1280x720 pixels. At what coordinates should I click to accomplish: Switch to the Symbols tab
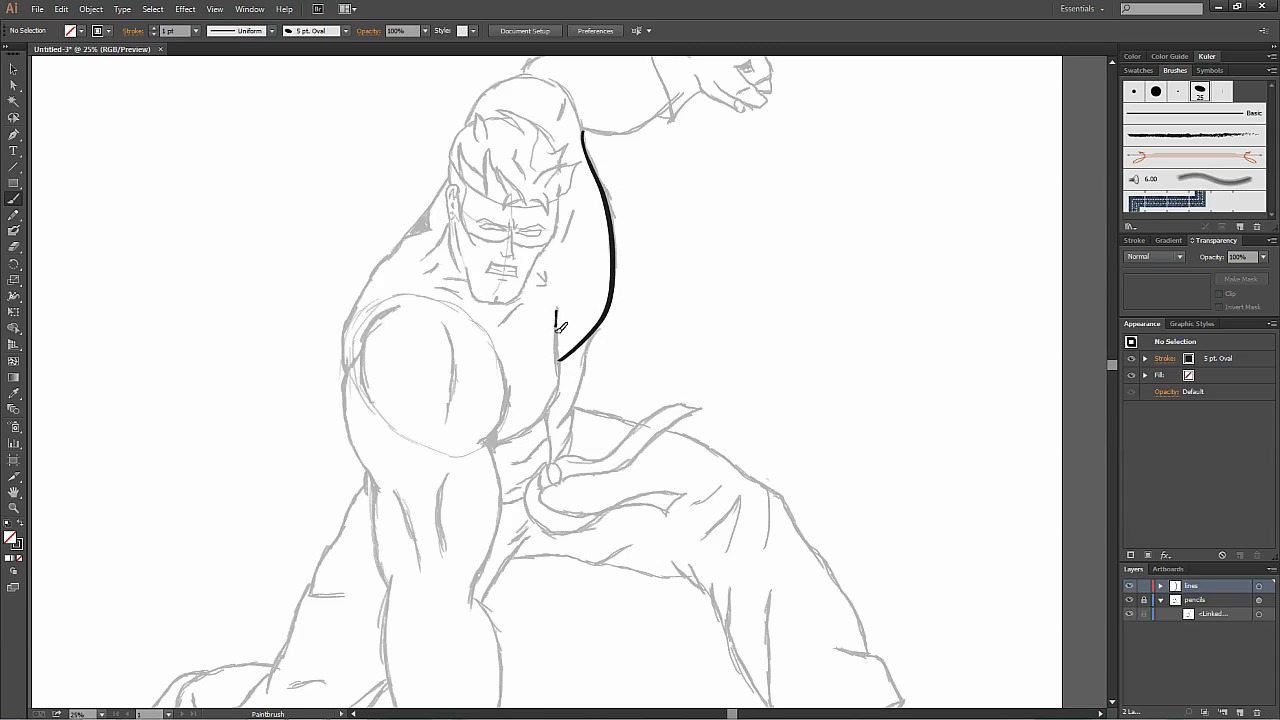pyautogui.click(x=1209, y=71)
